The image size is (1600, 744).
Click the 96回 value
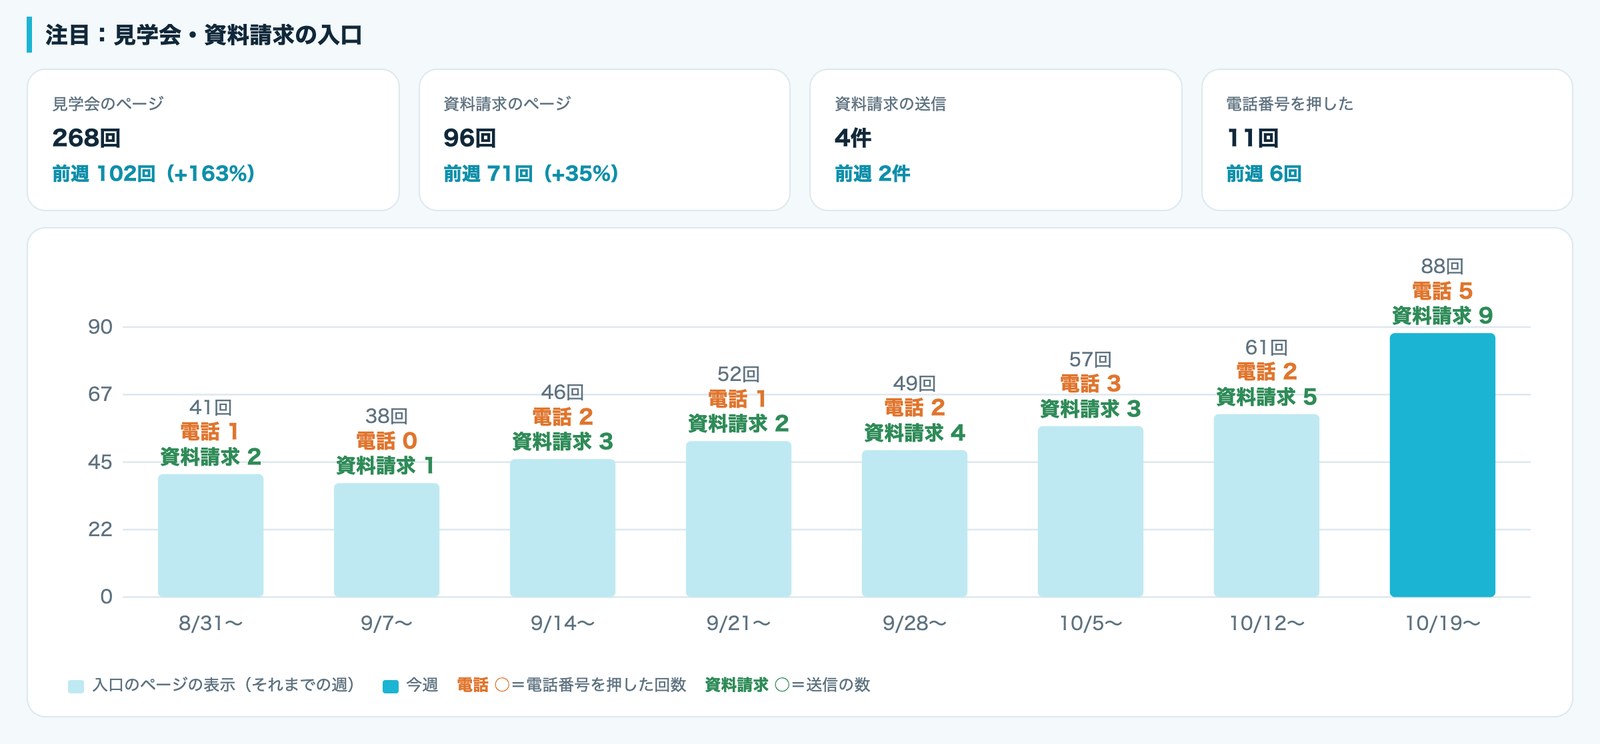coord(469,138)
